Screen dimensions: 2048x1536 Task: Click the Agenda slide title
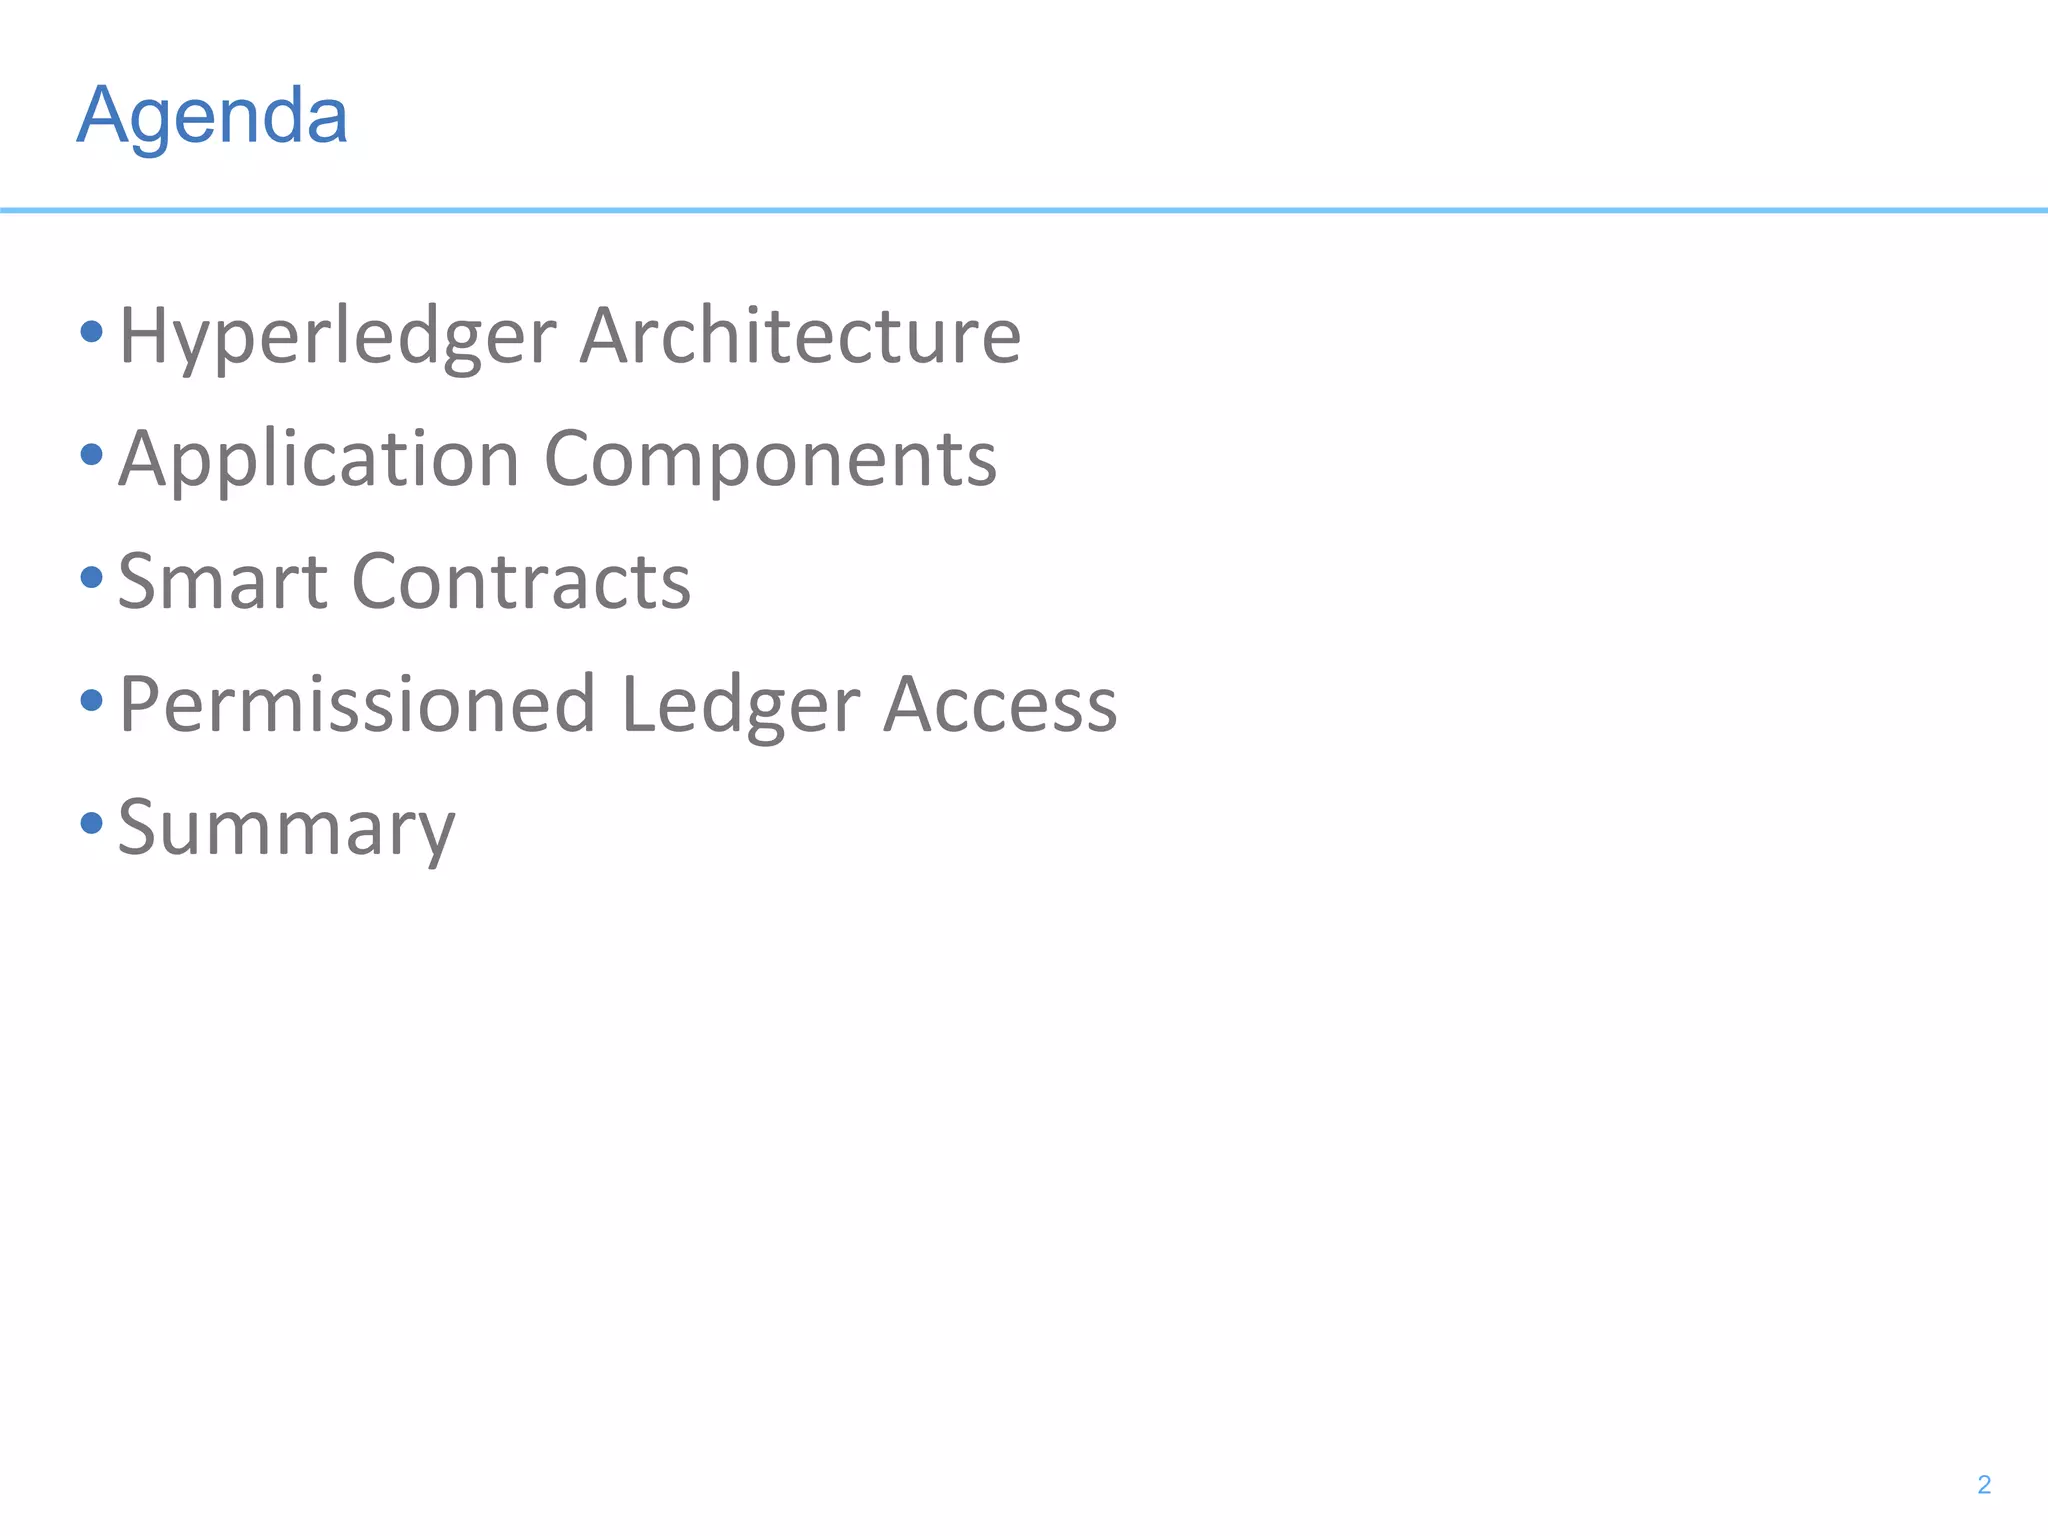coord(212,116)
